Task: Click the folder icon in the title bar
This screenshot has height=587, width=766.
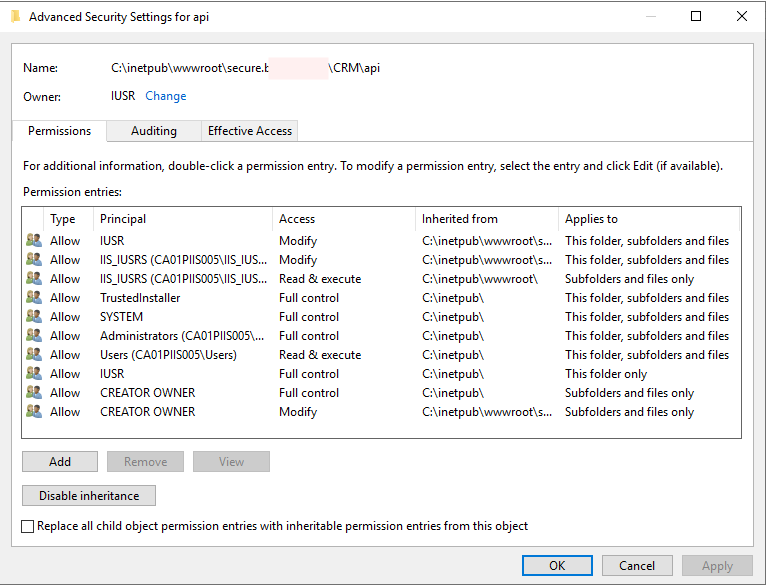Action: point(14,16)
